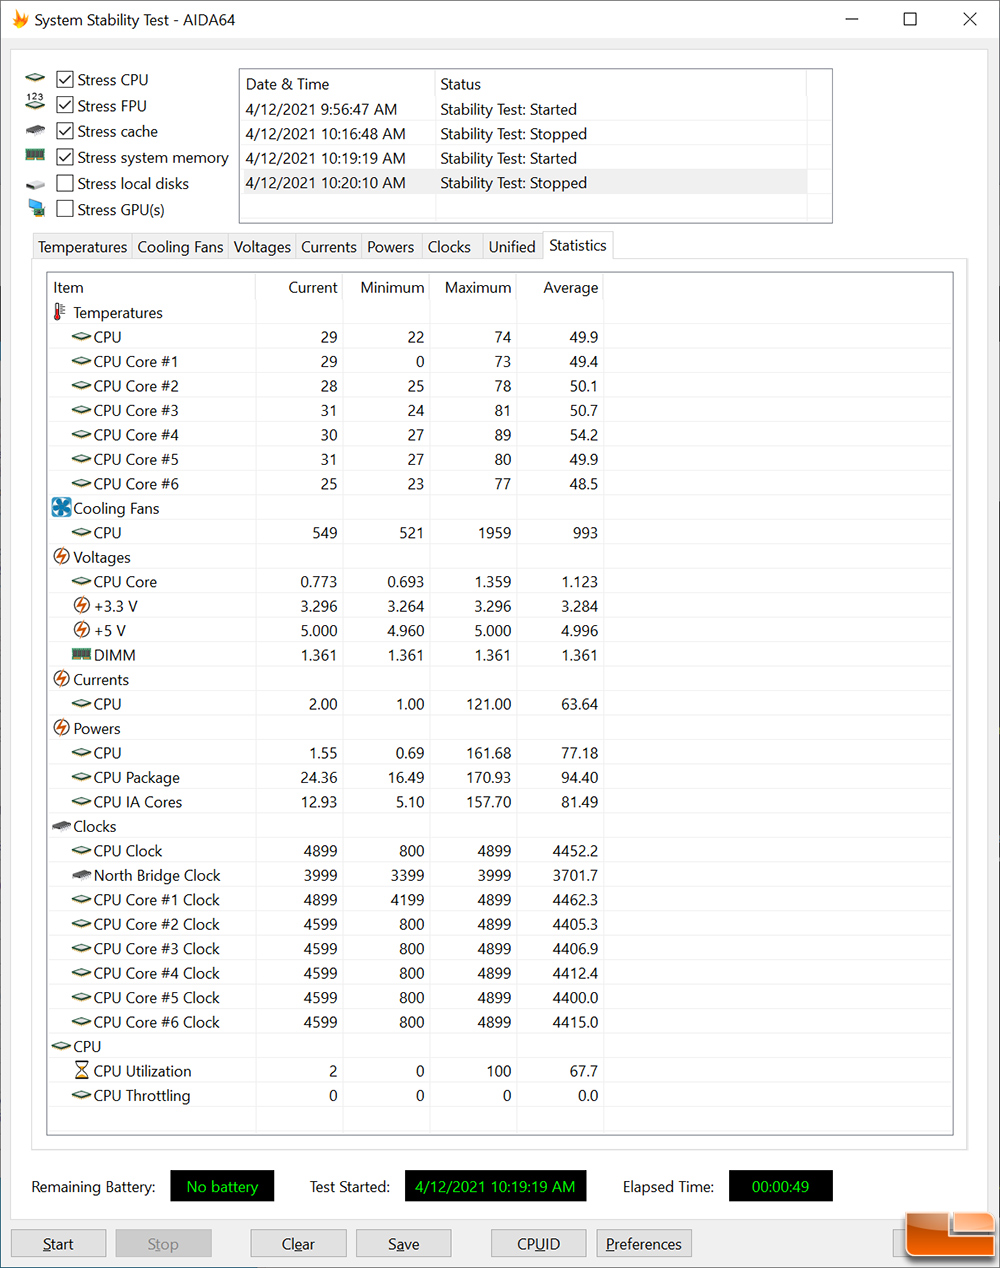The image size is (1000, 1268).
Task: Open CPUID with its button
Action: 538,1244
